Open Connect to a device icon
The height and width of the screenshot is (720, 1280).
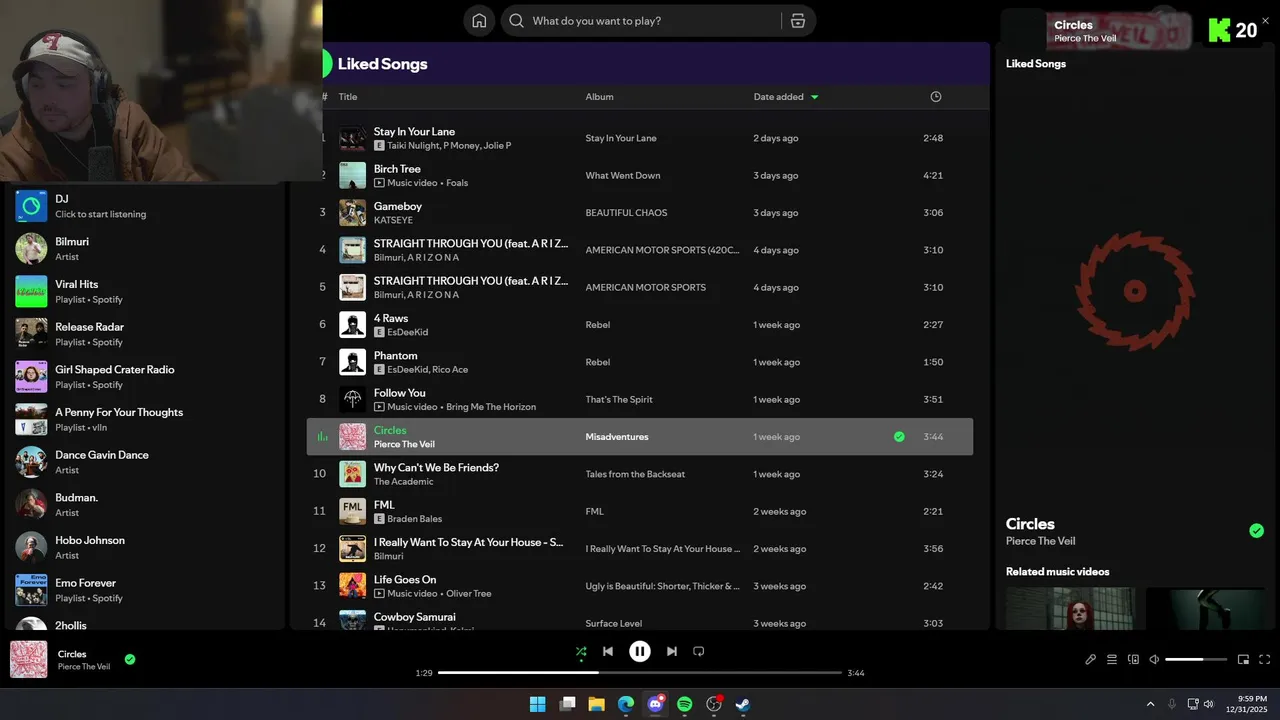tap(1133, 659)
